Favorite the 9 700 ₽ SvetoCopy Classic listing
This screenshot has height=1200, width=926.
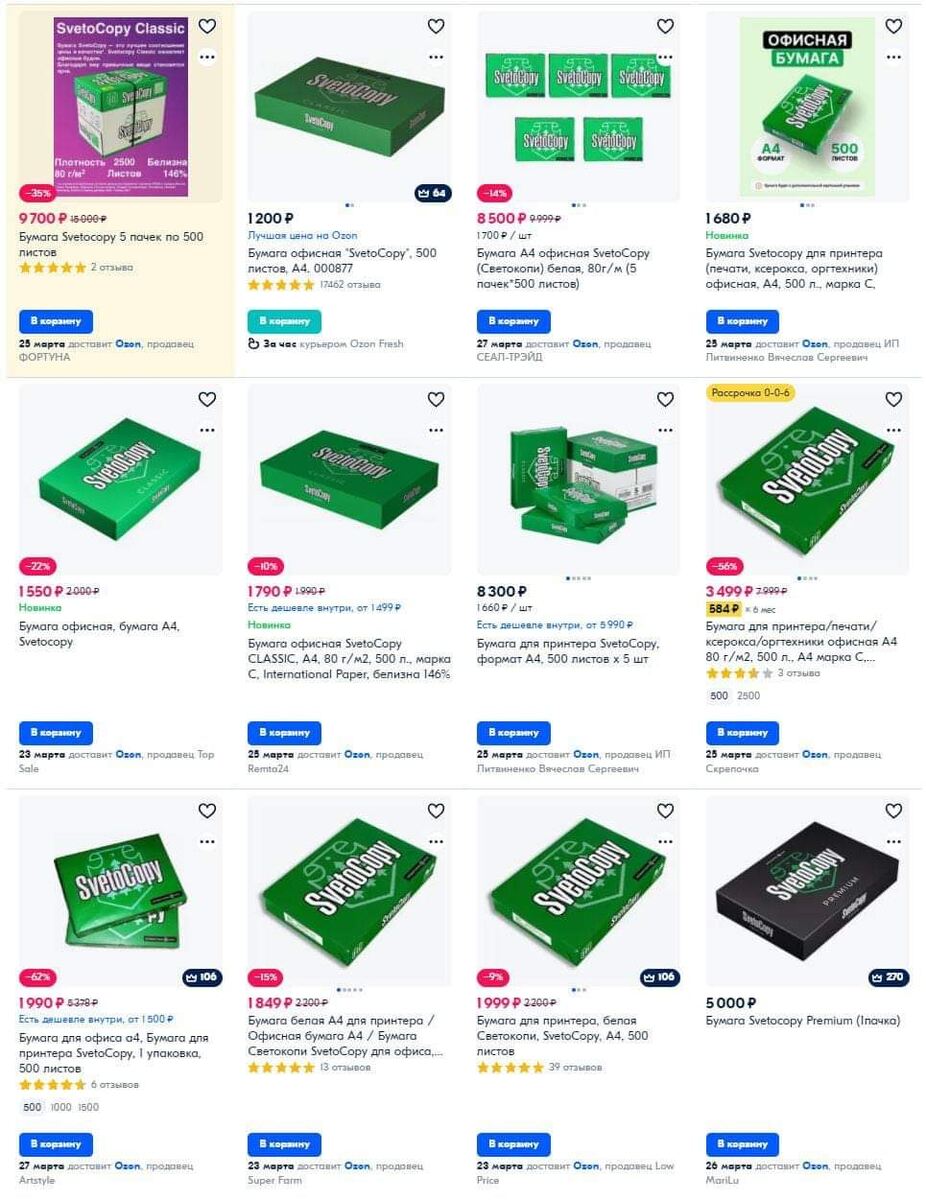[x=207, y=26]
